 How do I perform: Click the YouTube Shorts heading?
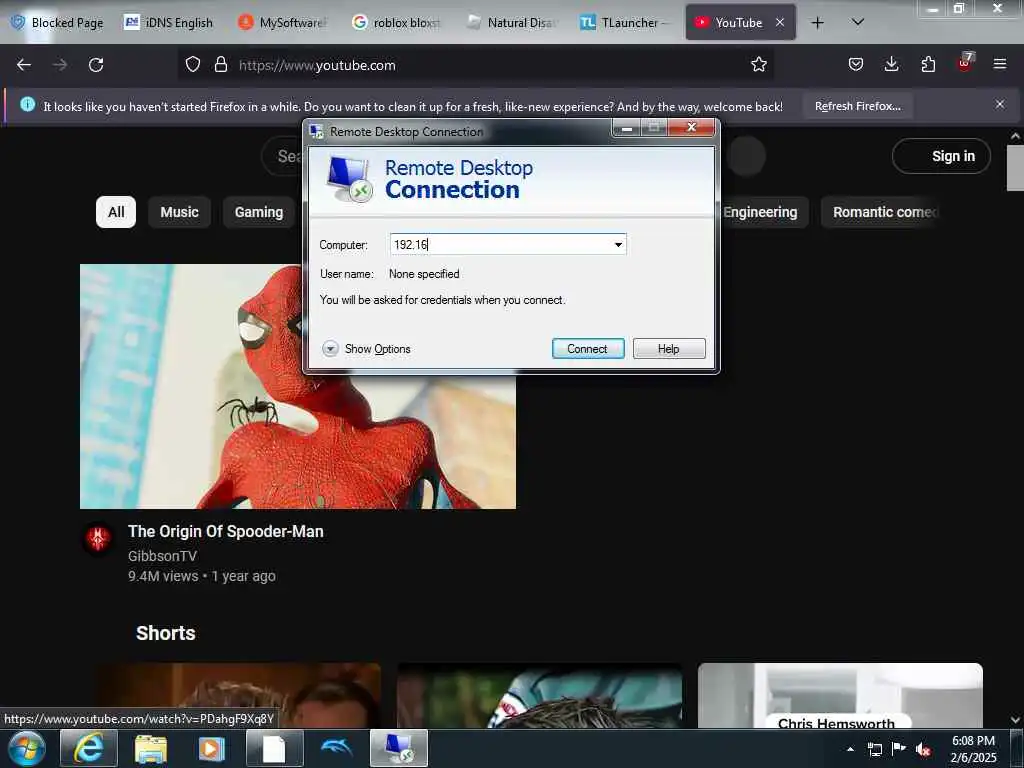point(166,633)
